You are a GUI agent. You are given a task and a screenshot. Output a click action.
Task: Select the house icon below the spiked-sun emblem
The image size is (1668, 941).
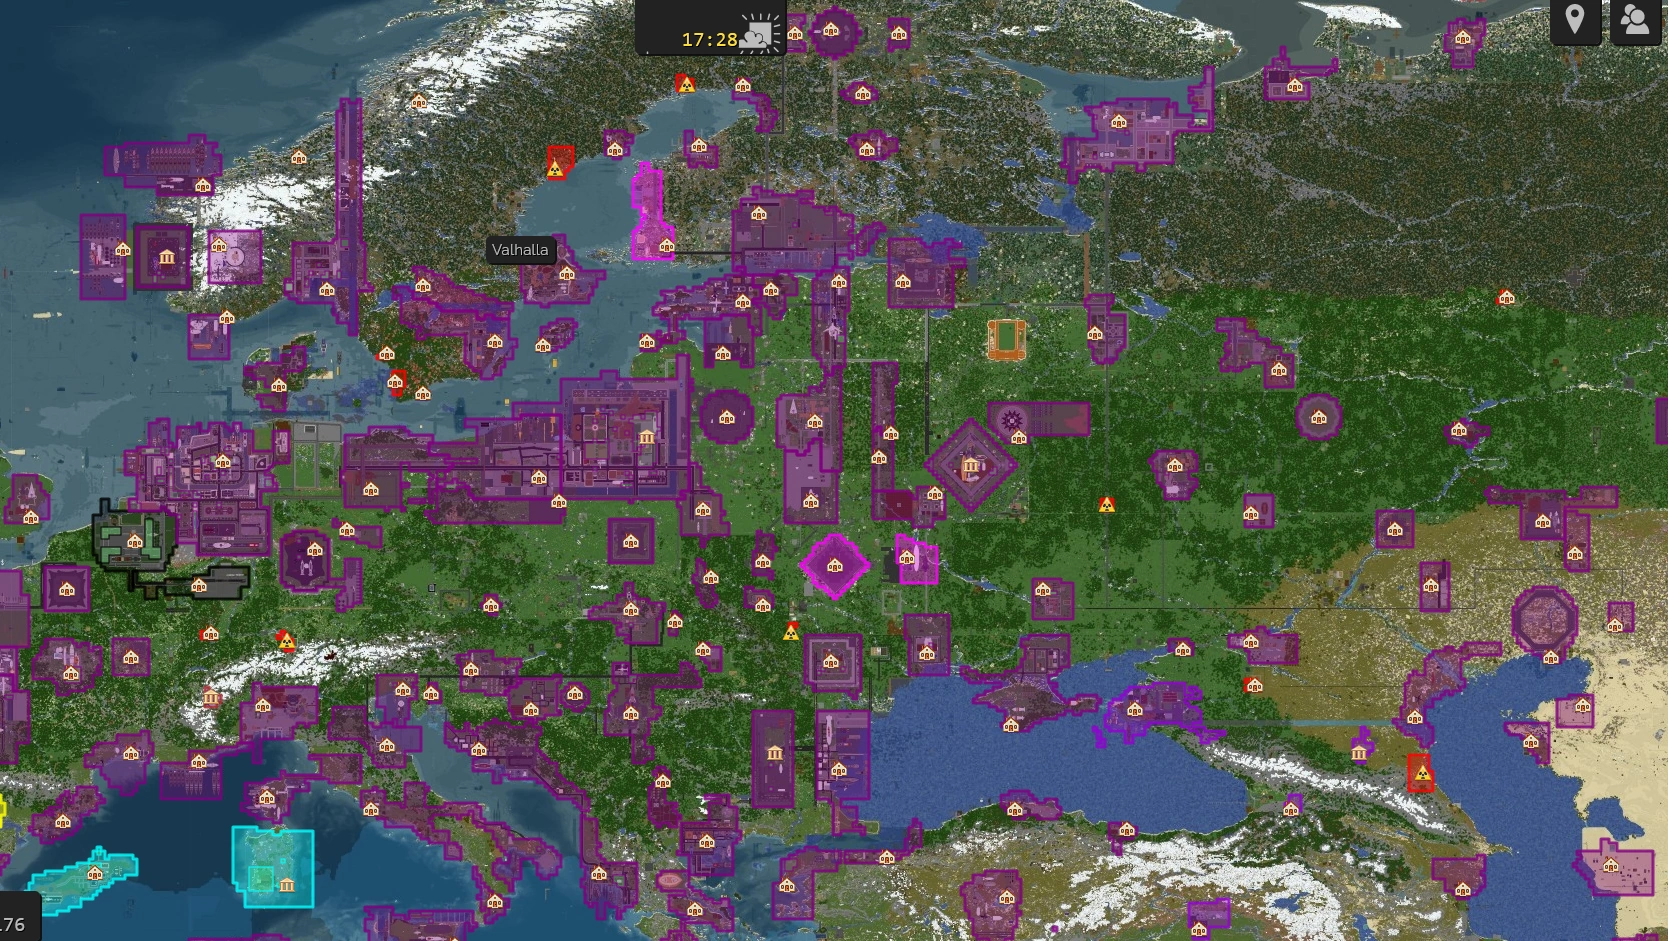pos(1018,437)
